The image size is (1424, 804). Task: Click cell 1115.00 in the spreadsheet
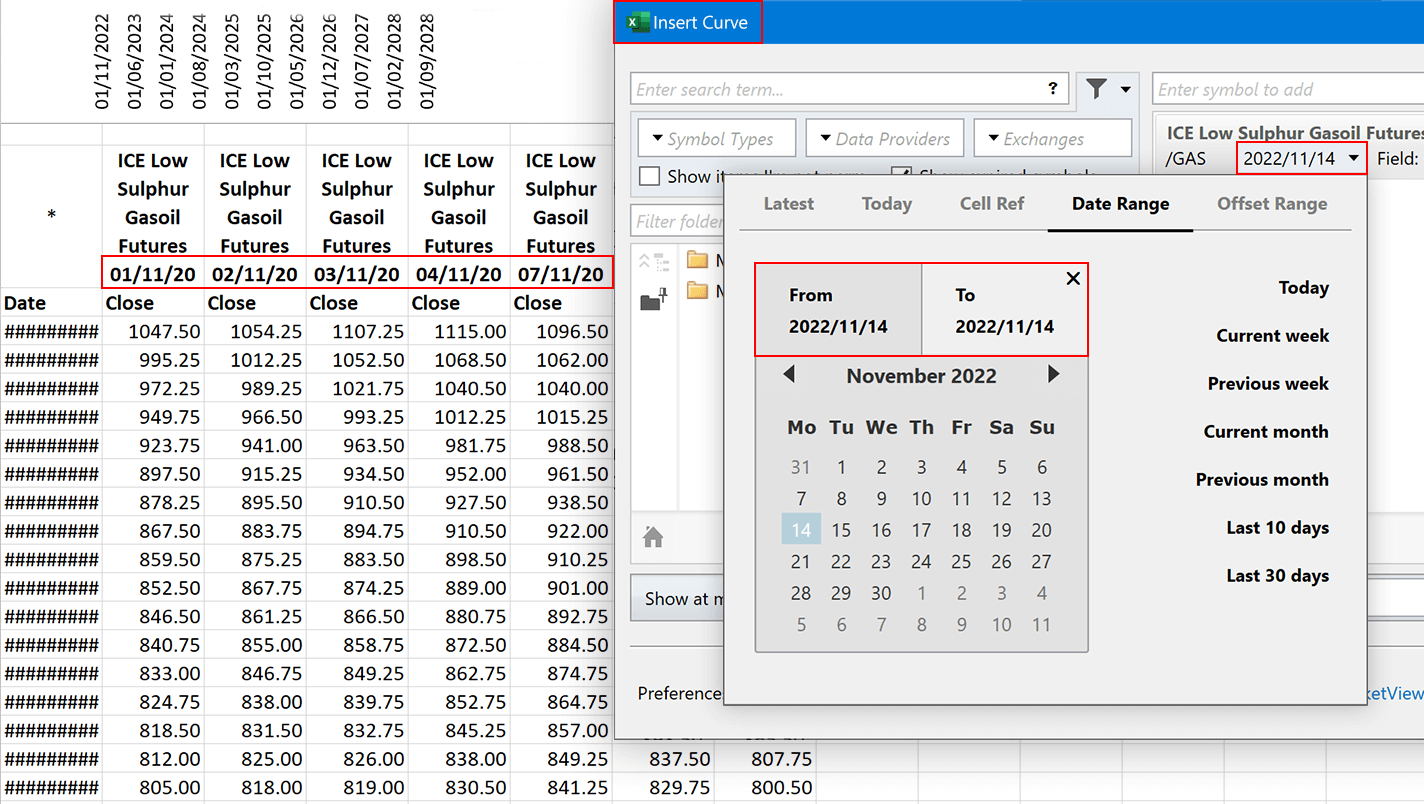pyautogui.click(x=459, y=332)
